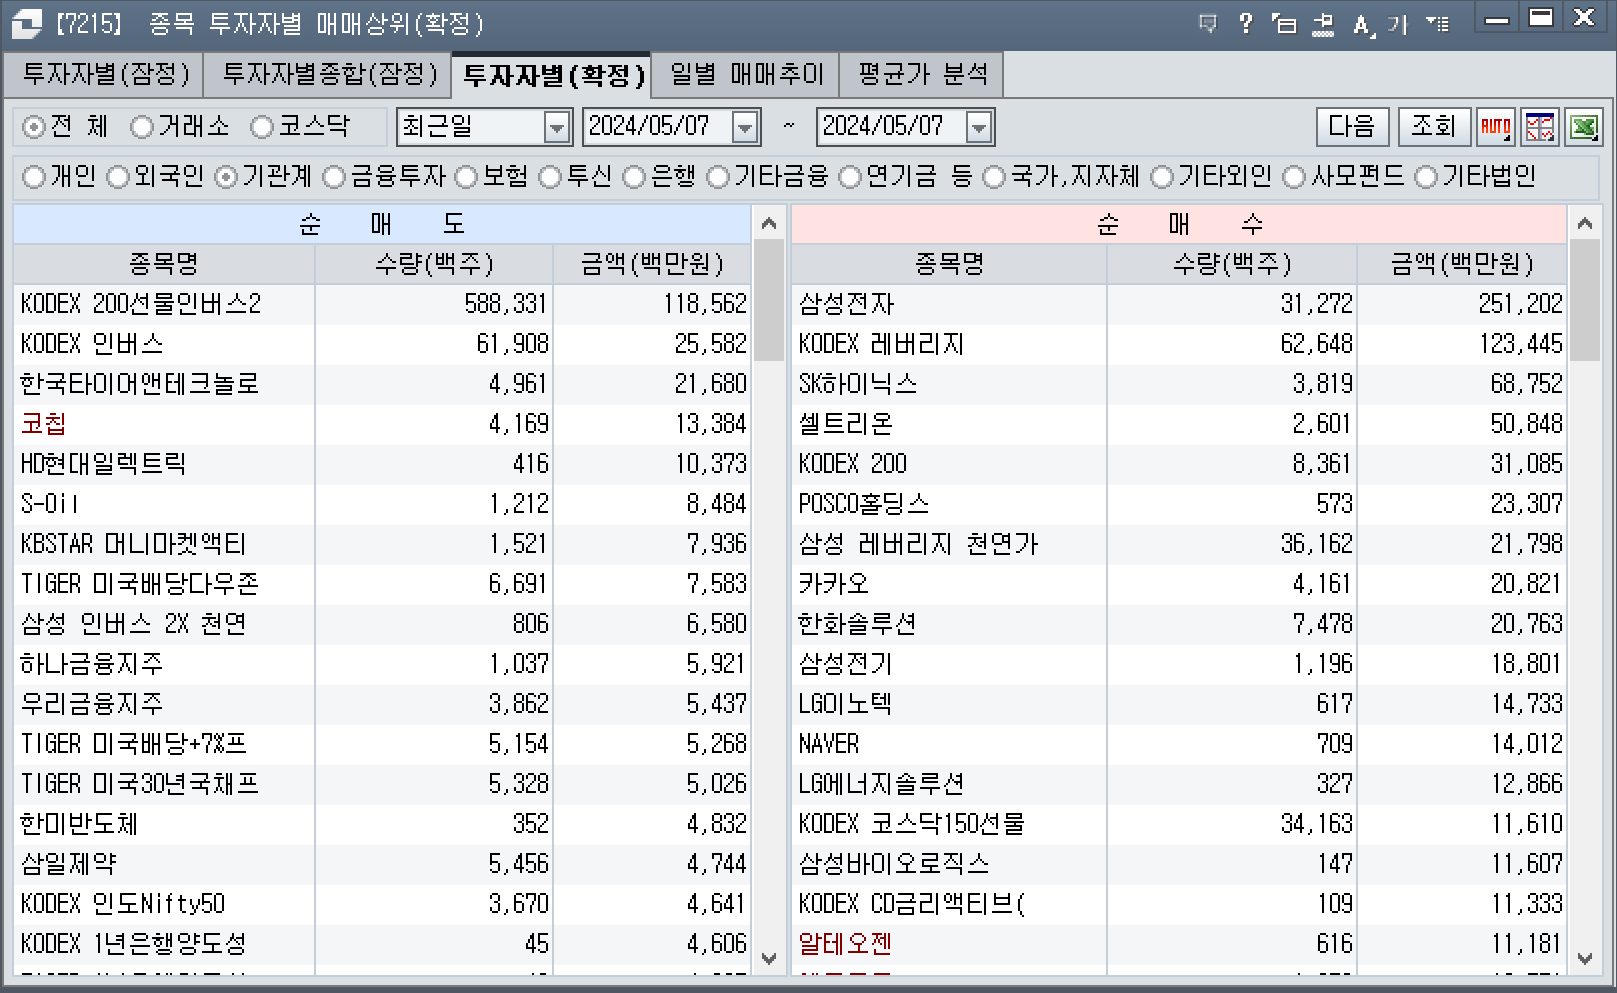
Task: Select the 연기금 등 radio button
Action: (x=850, y=177)
